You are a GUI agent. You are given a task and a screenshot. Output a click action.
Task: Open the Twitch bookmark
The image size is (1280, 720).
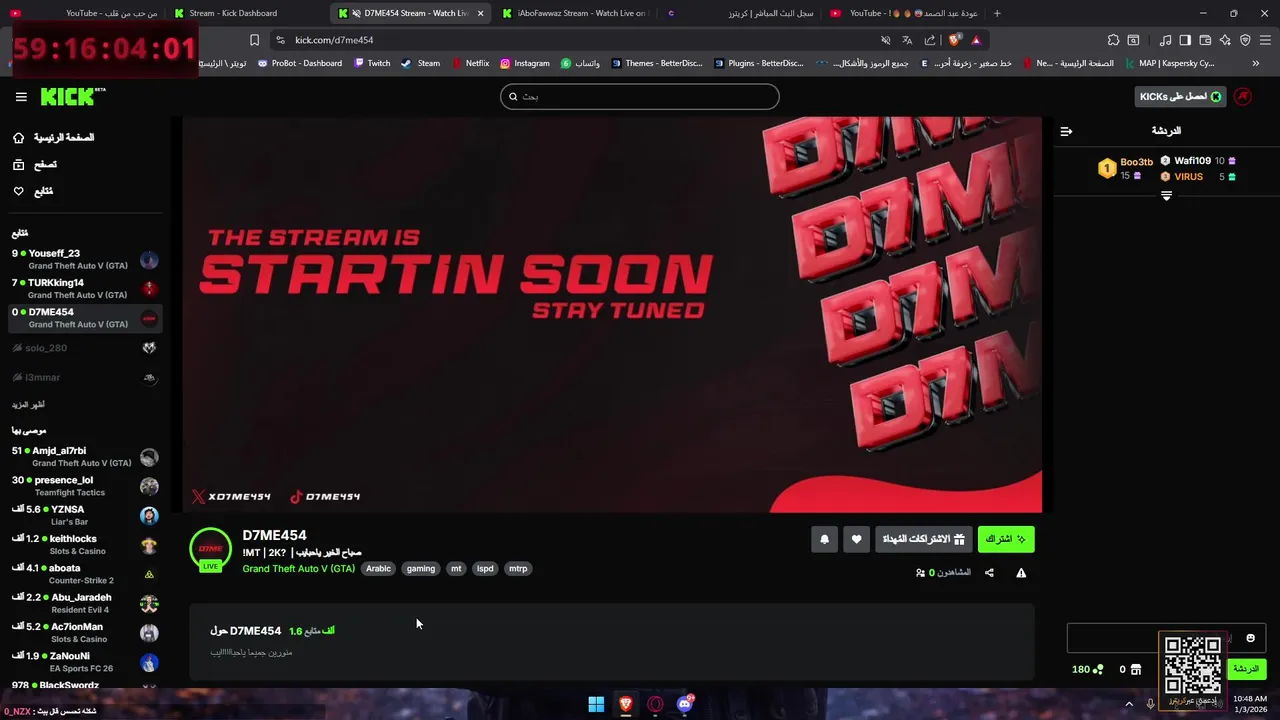point(371,63)
